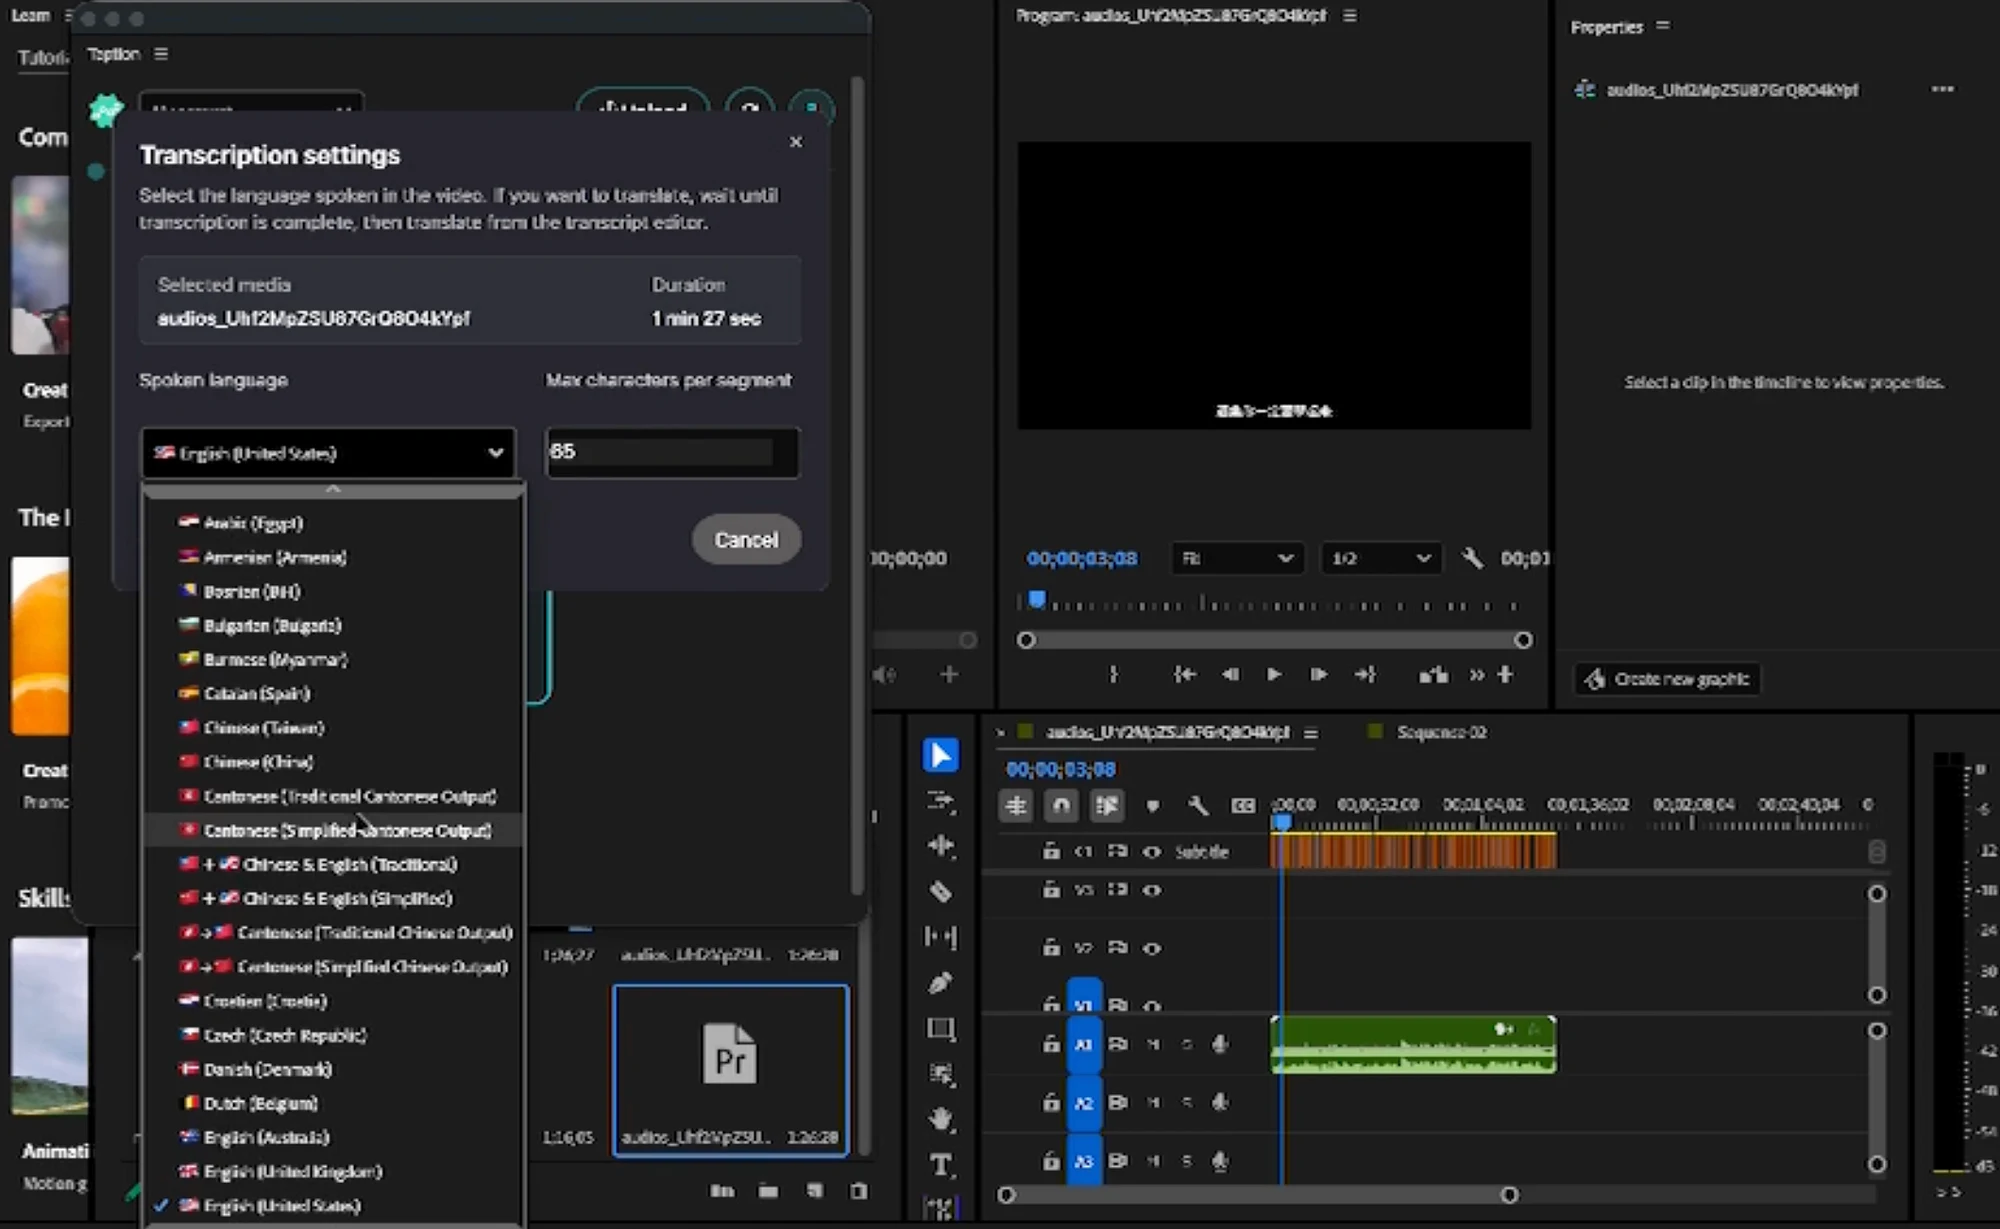Open timeline wrench display settings
The height and width of the screenshot is (1229, 2000).
(1197, 805)
